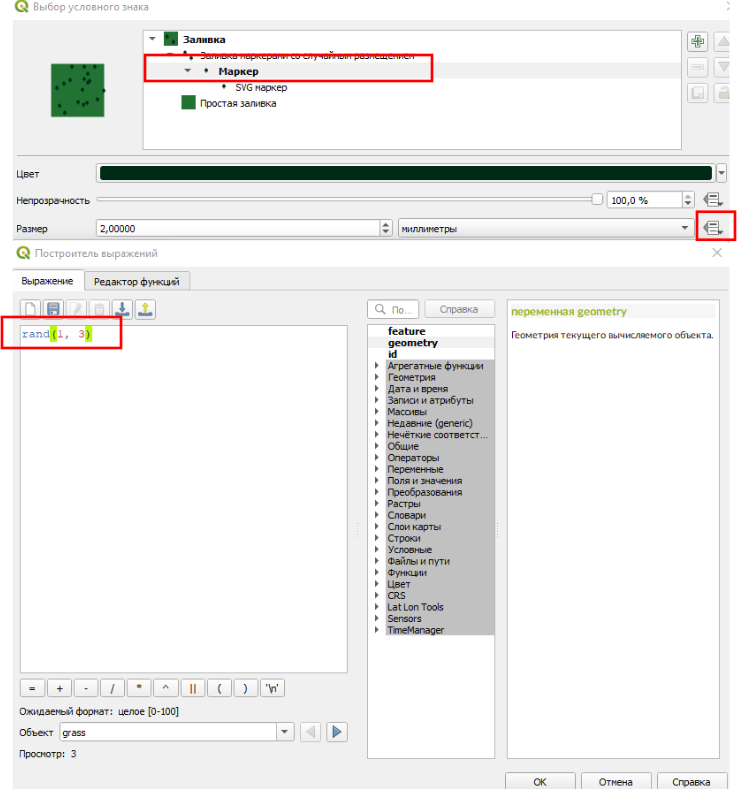Collapse the Заливка symbol tree root
737x789 pixels.
(152, 39)
